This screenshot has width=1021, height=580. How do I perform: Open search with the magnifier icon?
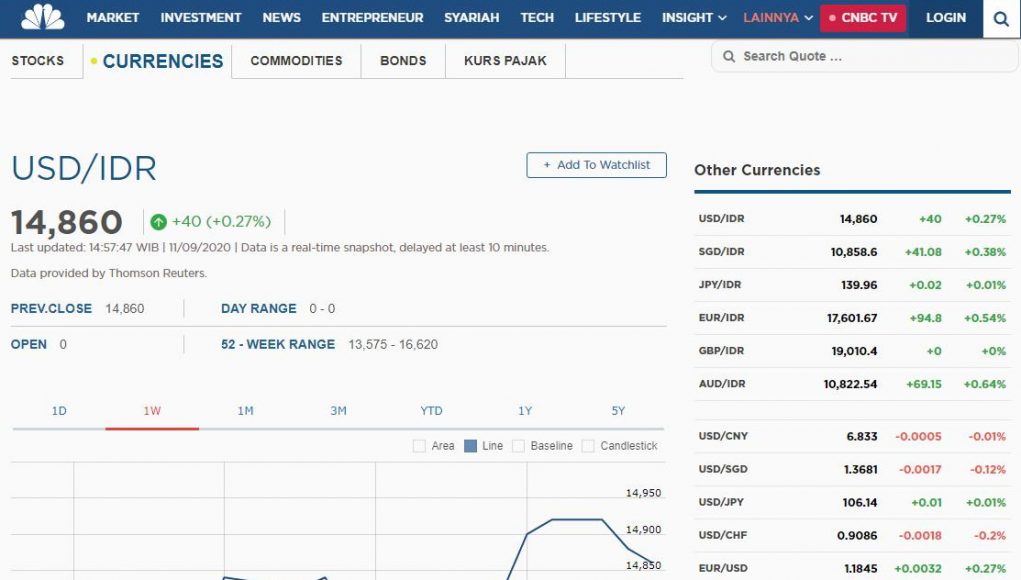pos(1000,18)
